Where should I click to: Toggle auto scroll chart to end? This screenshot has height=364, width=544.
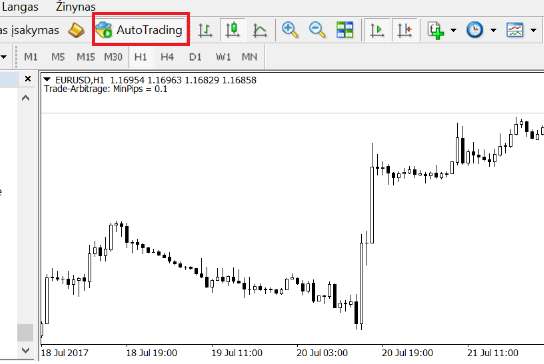[377, 30]
